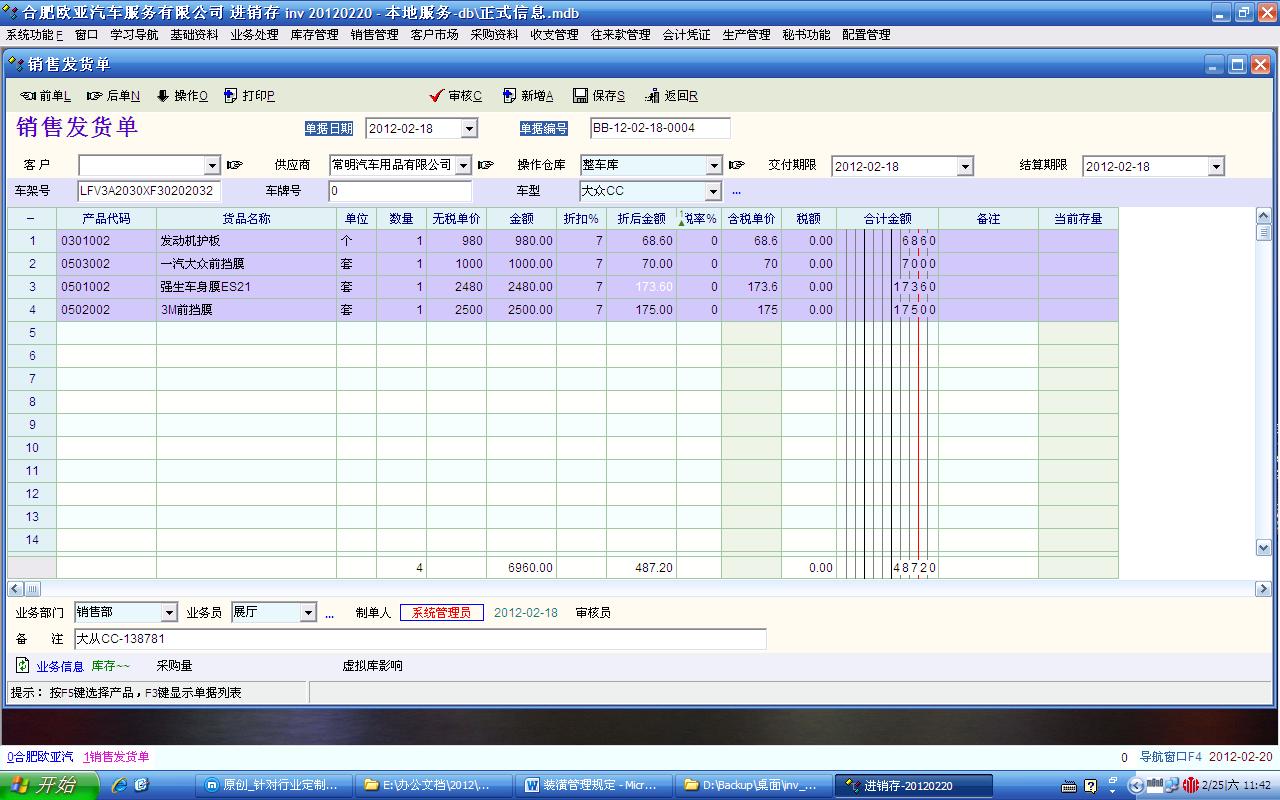The image size is (1280, 800).
Task: Expand the 供应商 supplier dropdown
Action: [x=463, y=166]
